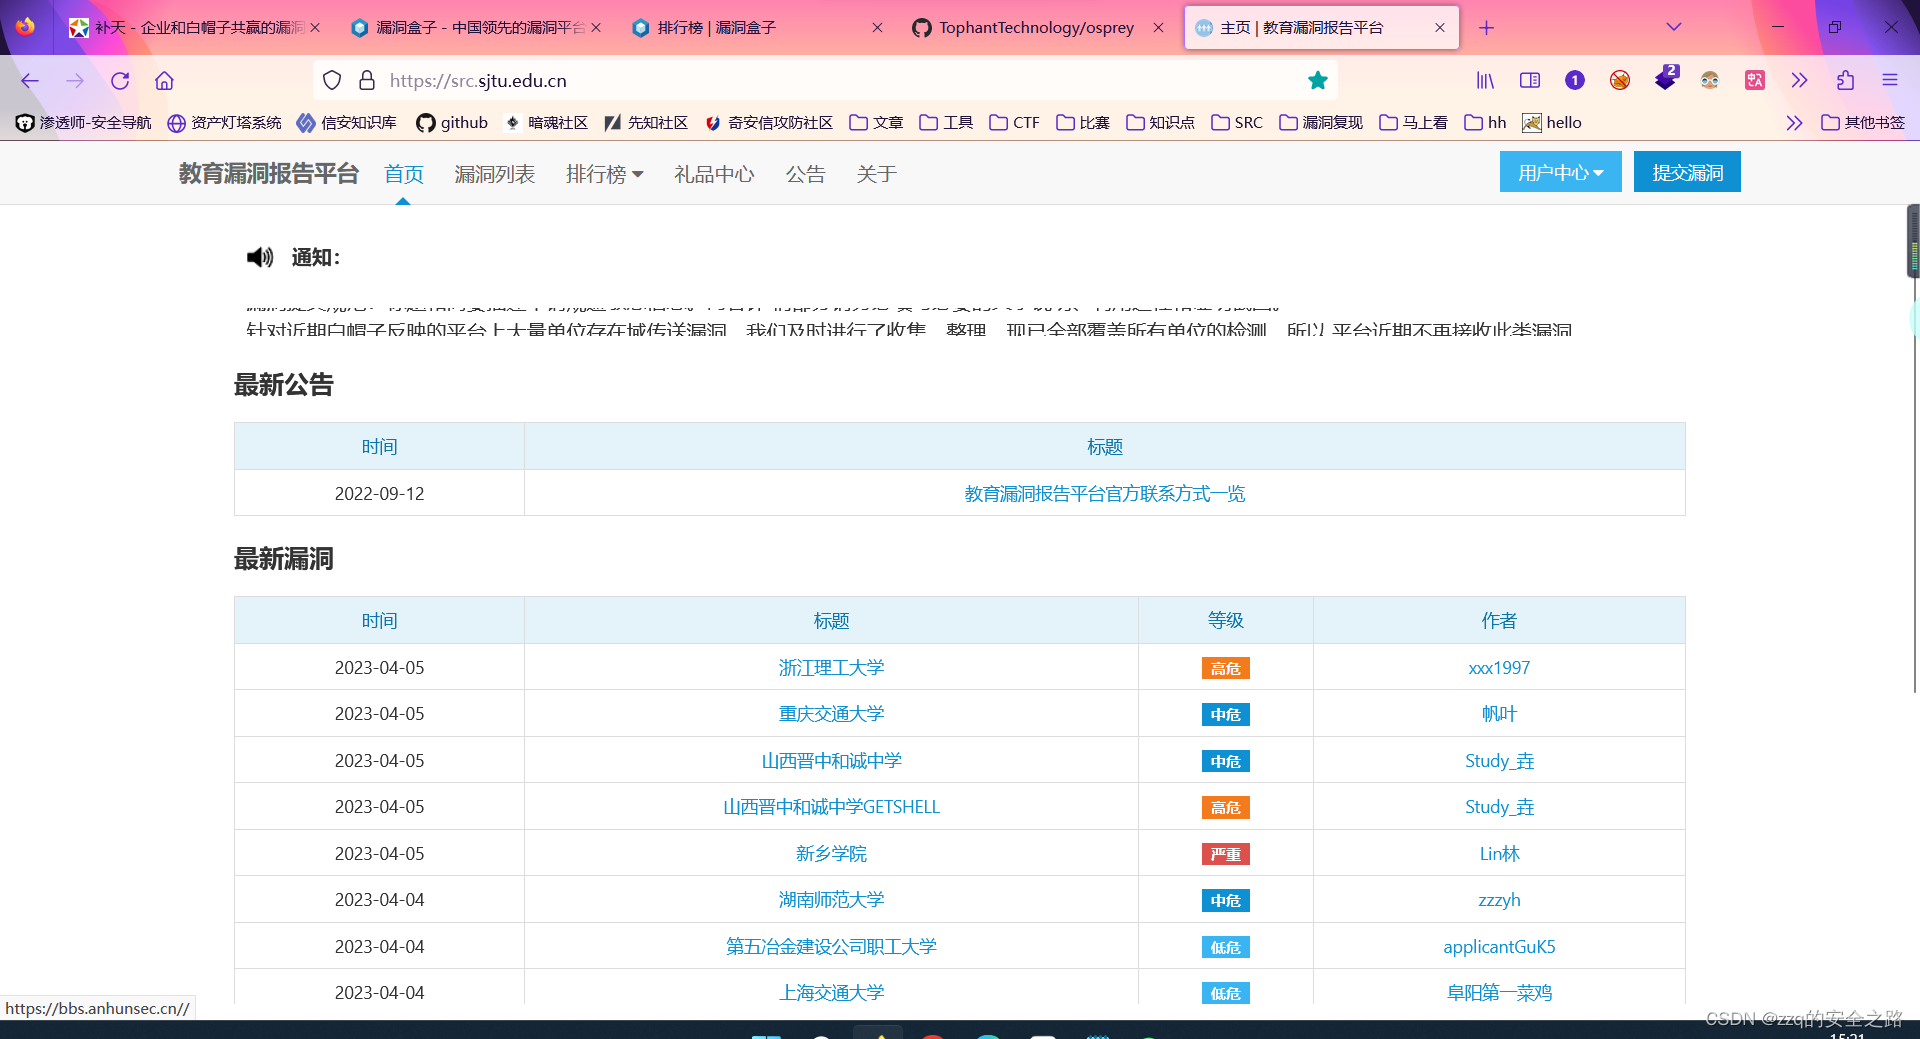
Task: Toggle tracking protection shield icon
Action: coord(332,80)
